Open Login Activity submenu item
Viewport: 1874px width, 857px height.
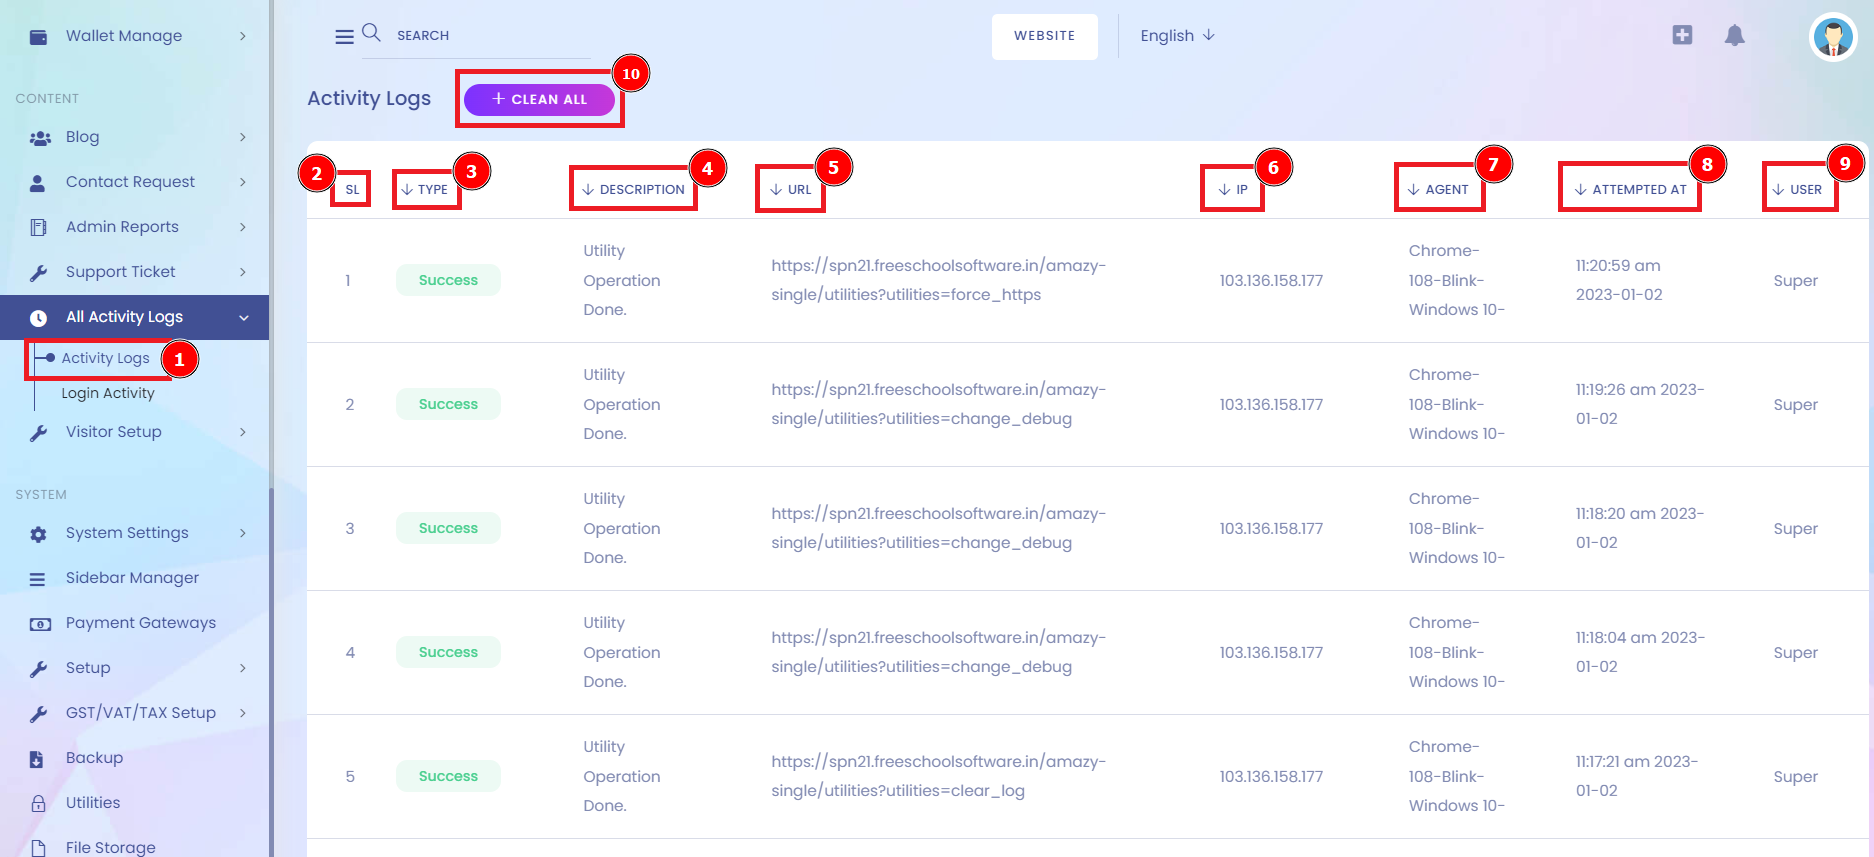pos(108,393)
